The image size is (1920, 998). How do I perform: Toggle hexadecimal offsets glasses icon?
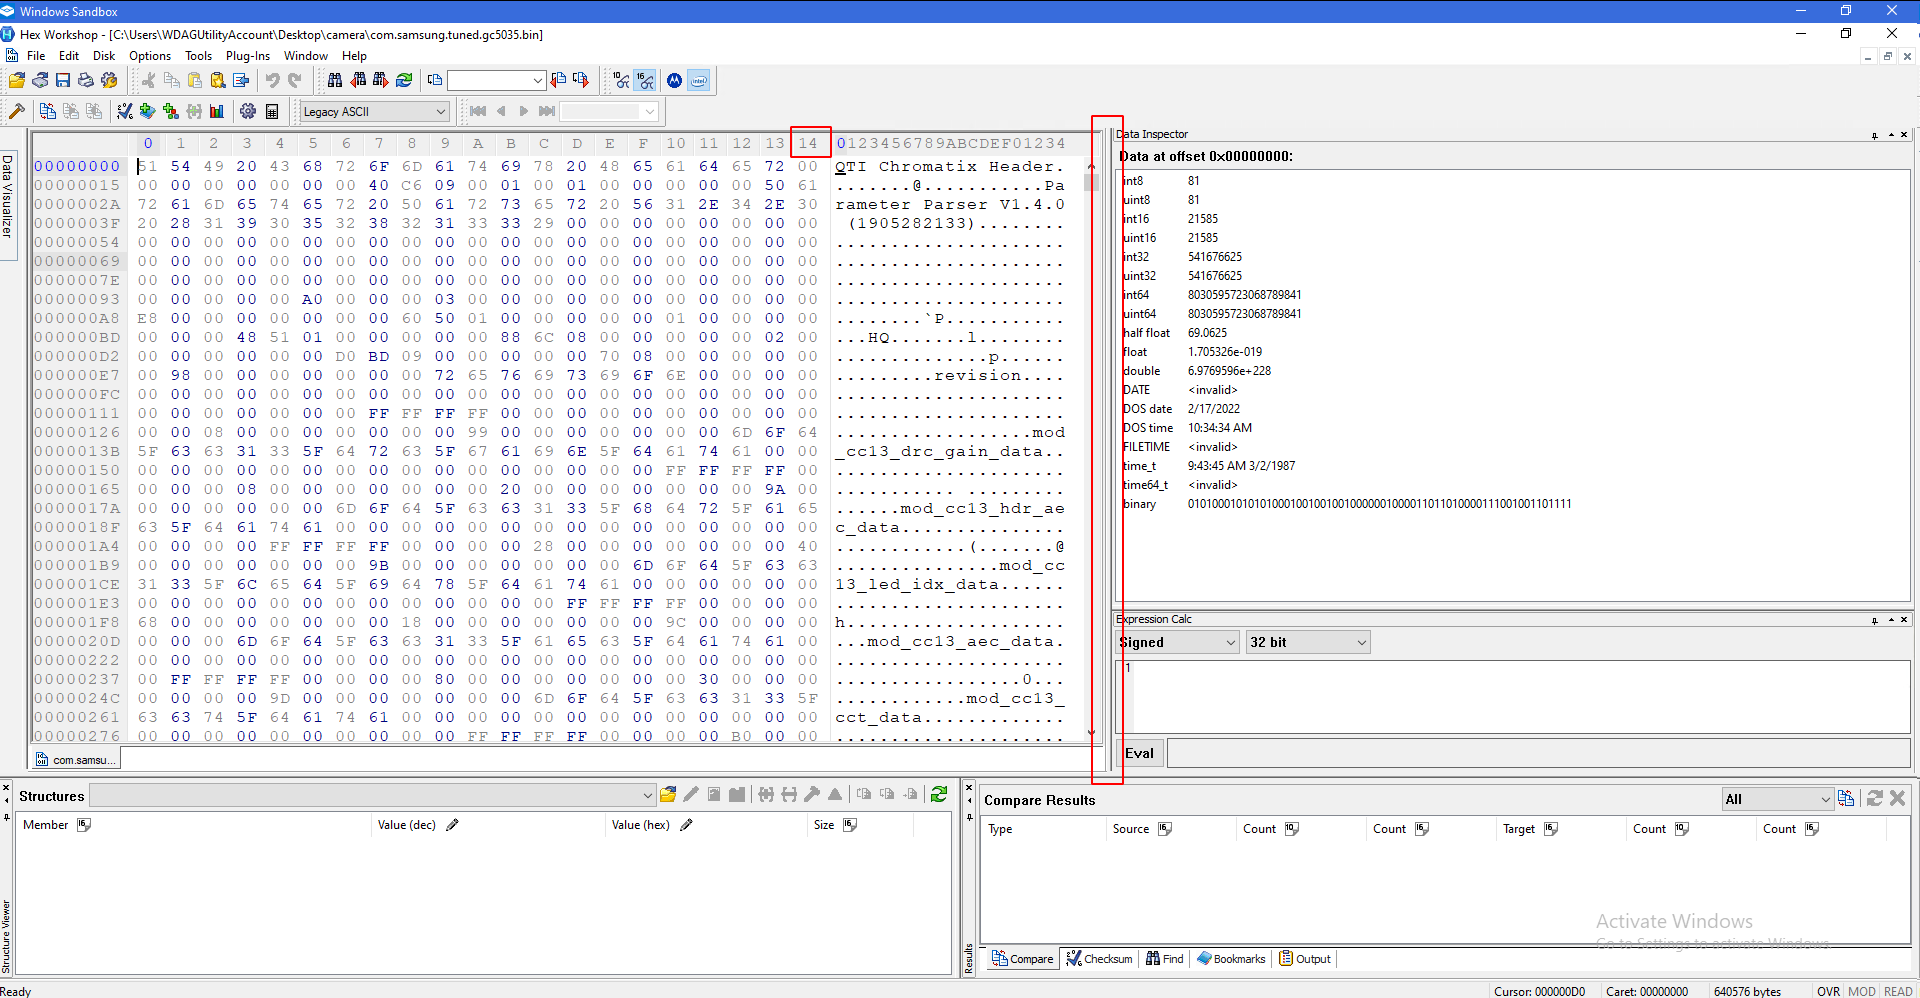click(646, 80)
